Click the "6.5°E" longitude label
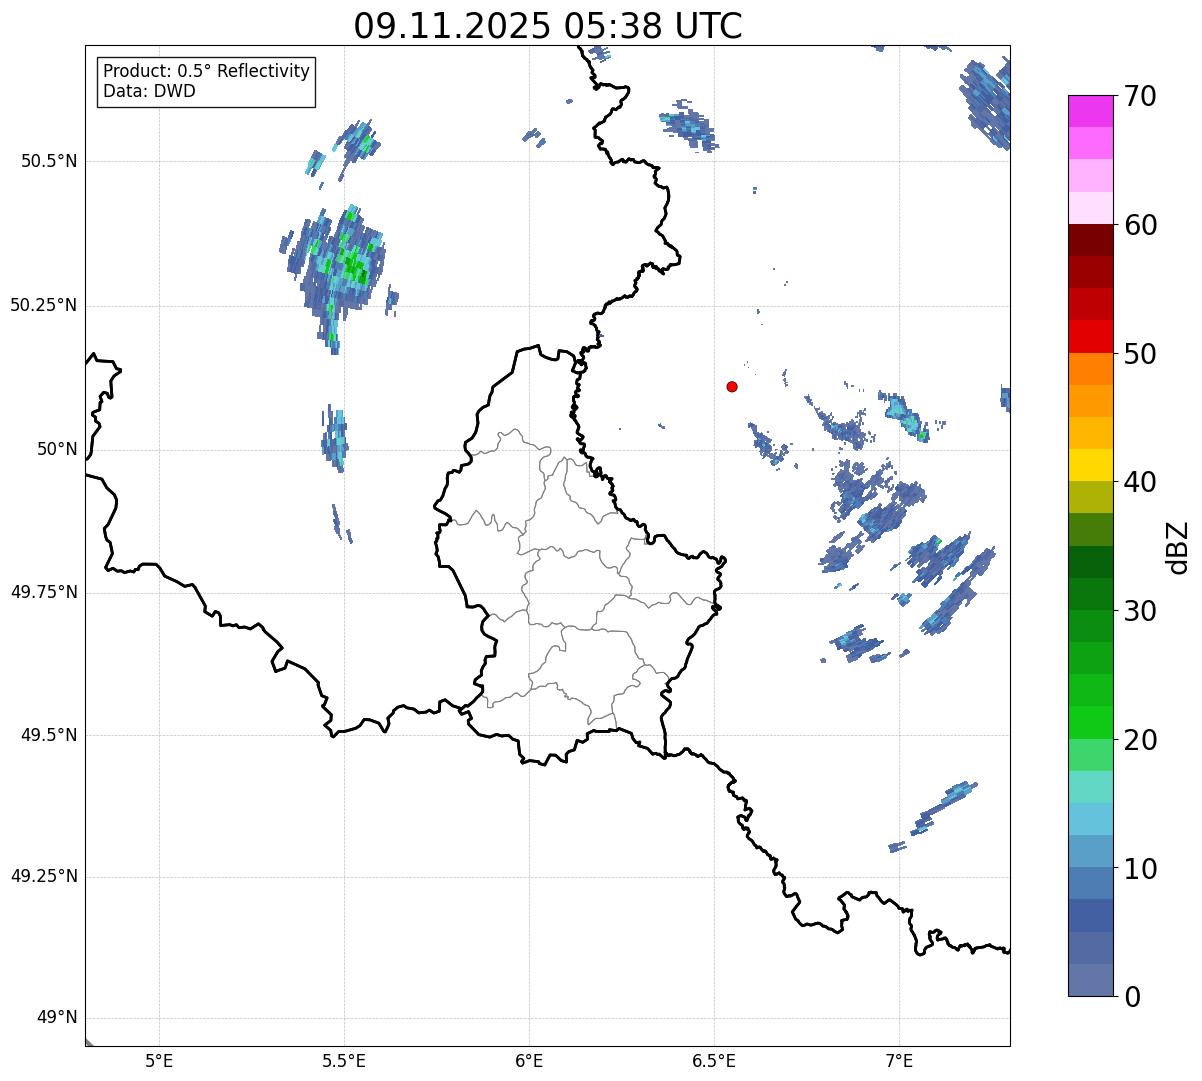 tap(714, 1061)
